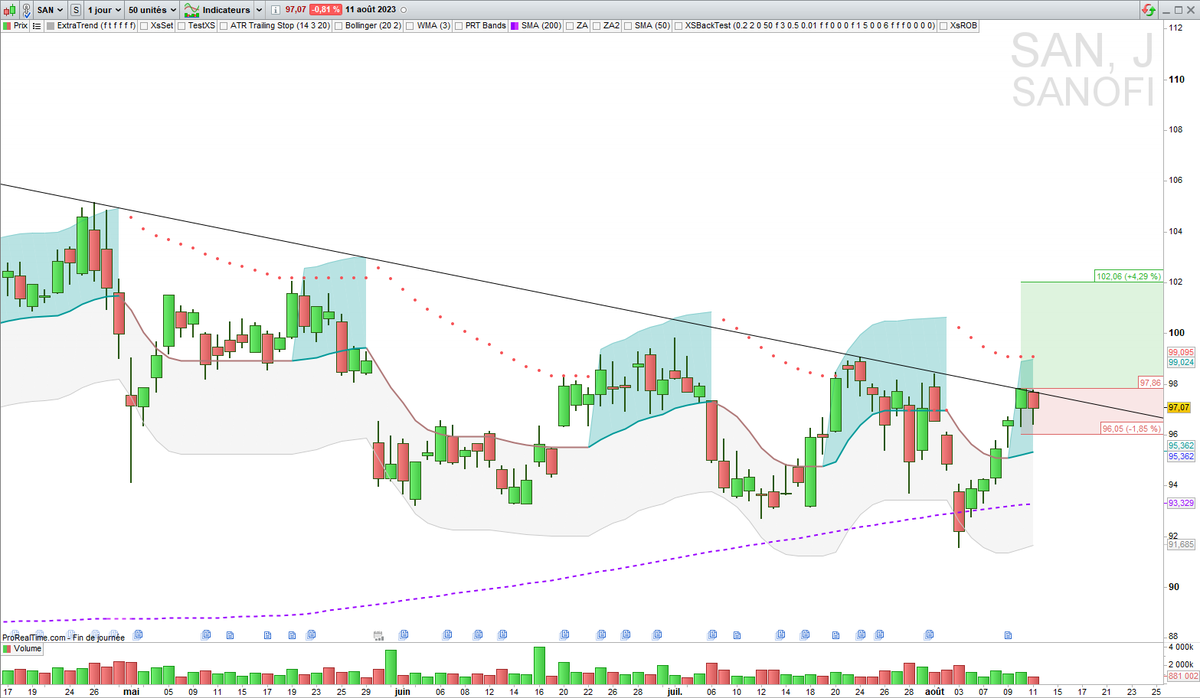Open the SAN ticker dropdown
Screen dimensions: 1200x698
pyautogui.click(x=50, y=10)
